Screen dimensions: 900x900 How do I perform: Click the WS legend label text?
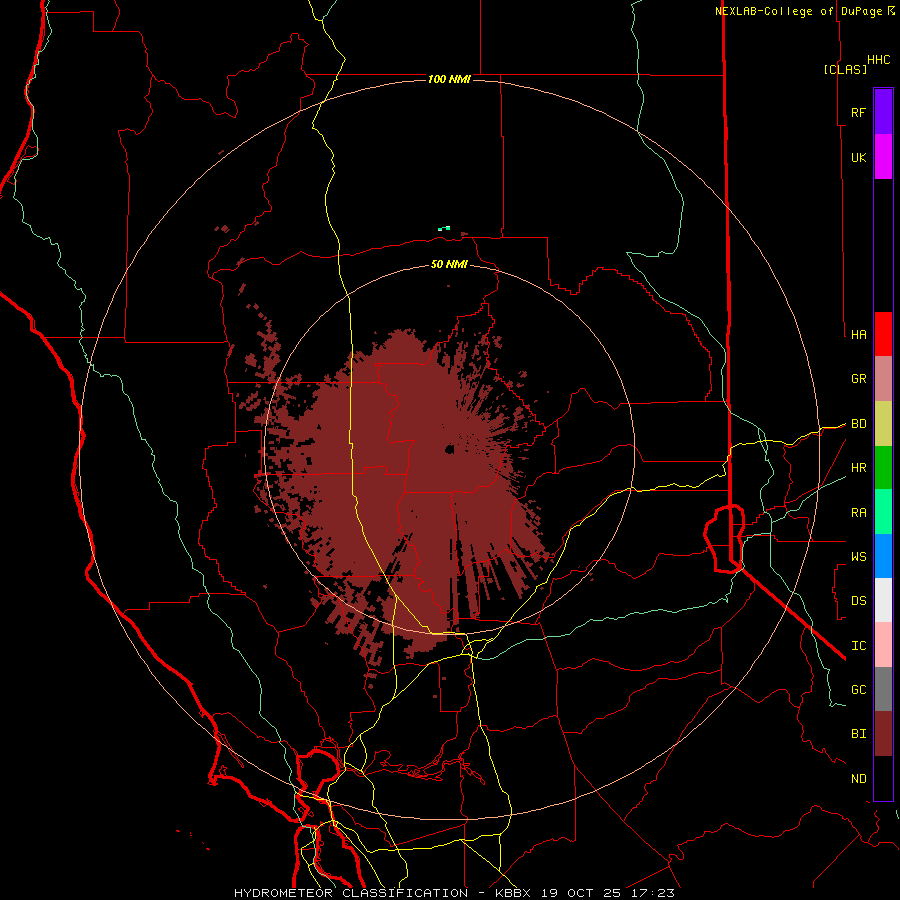(858, 556)
